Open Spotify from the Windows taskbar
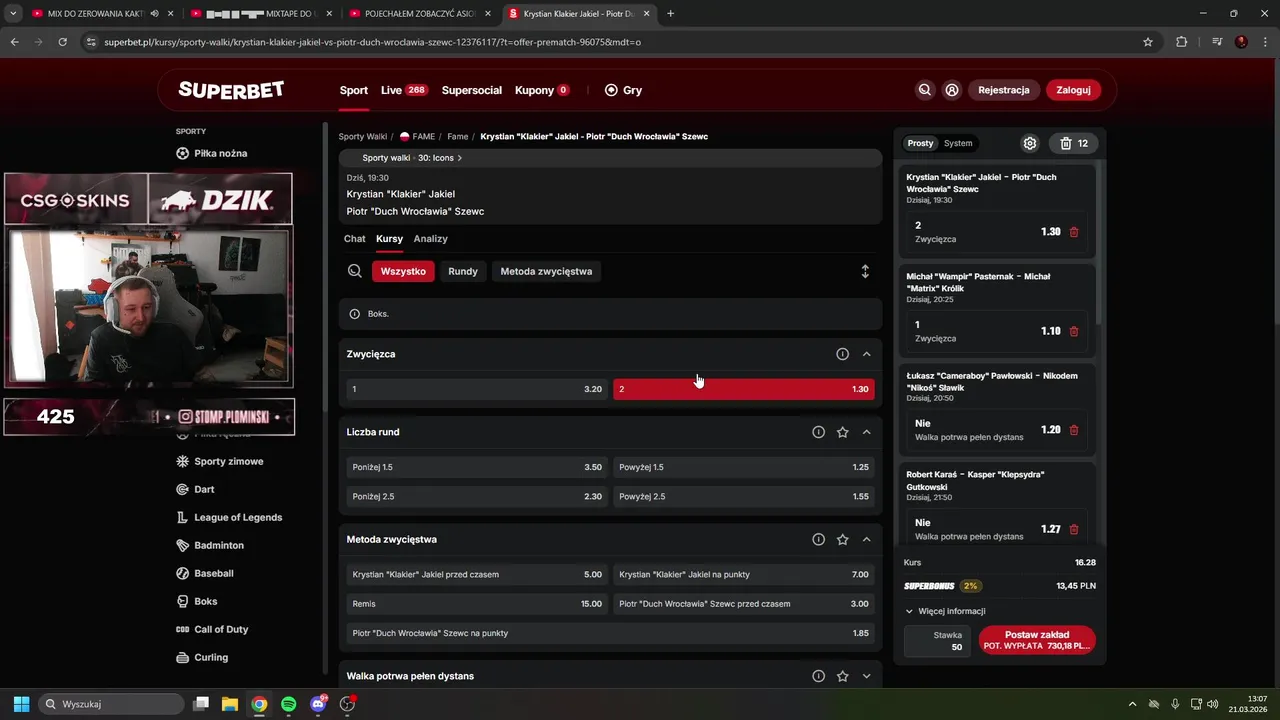The image size is (1280, 720). (289, 704)
